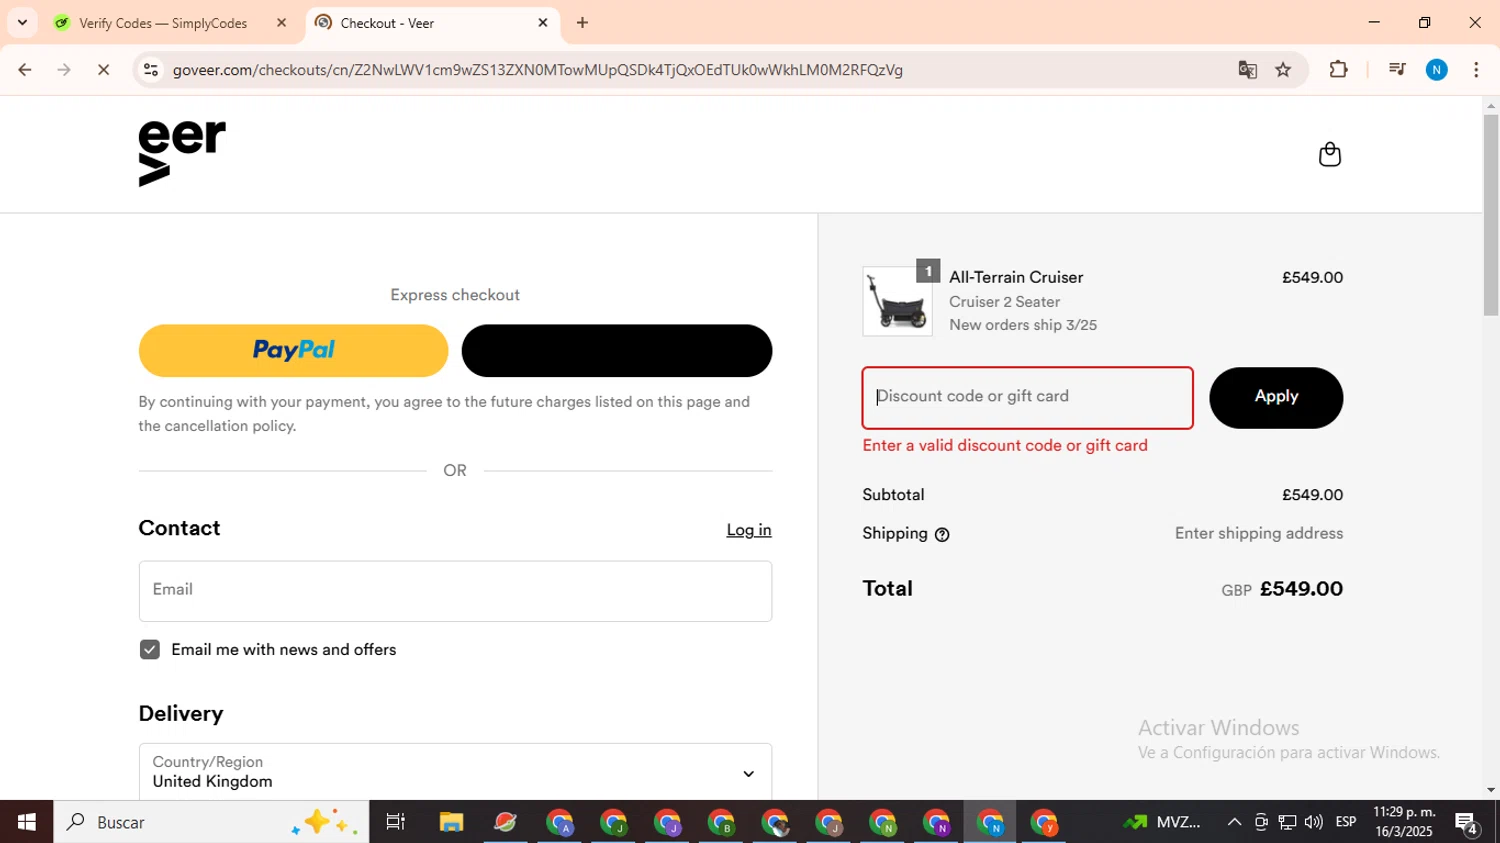This screenshot has width=1500, height=843.
Task: Click the address bar URL
Action: click(538, 70)
